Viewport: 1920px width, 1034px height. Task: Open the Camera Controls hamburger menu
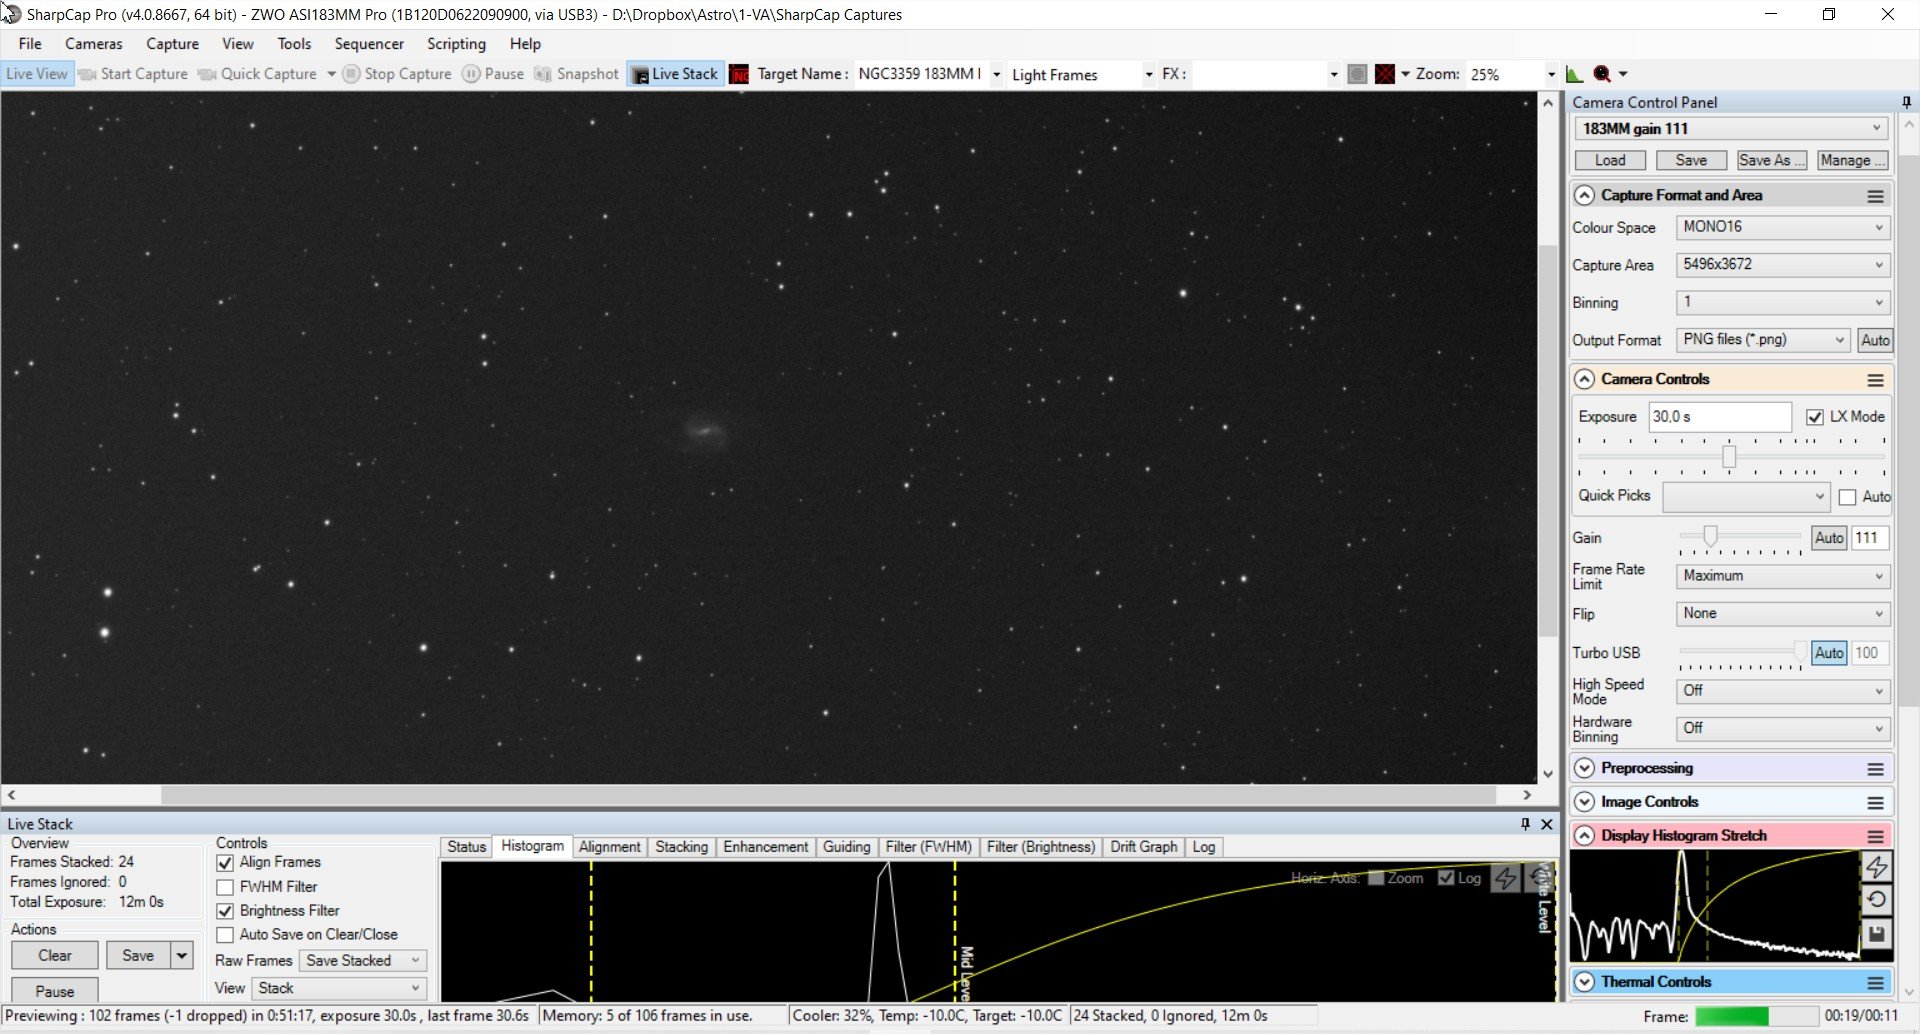point(1875,380)
